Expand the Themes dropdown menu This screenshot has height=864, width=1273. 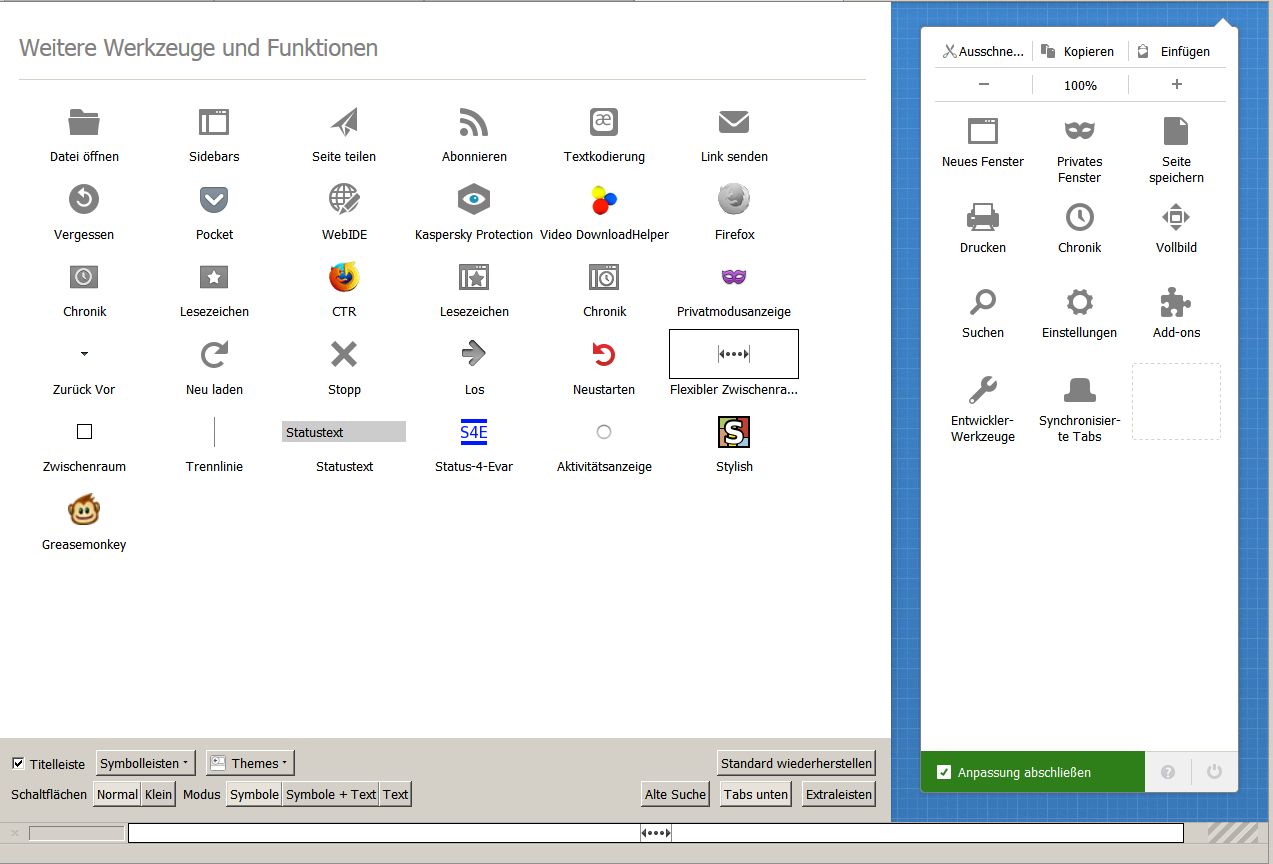(x=250, y=764)
